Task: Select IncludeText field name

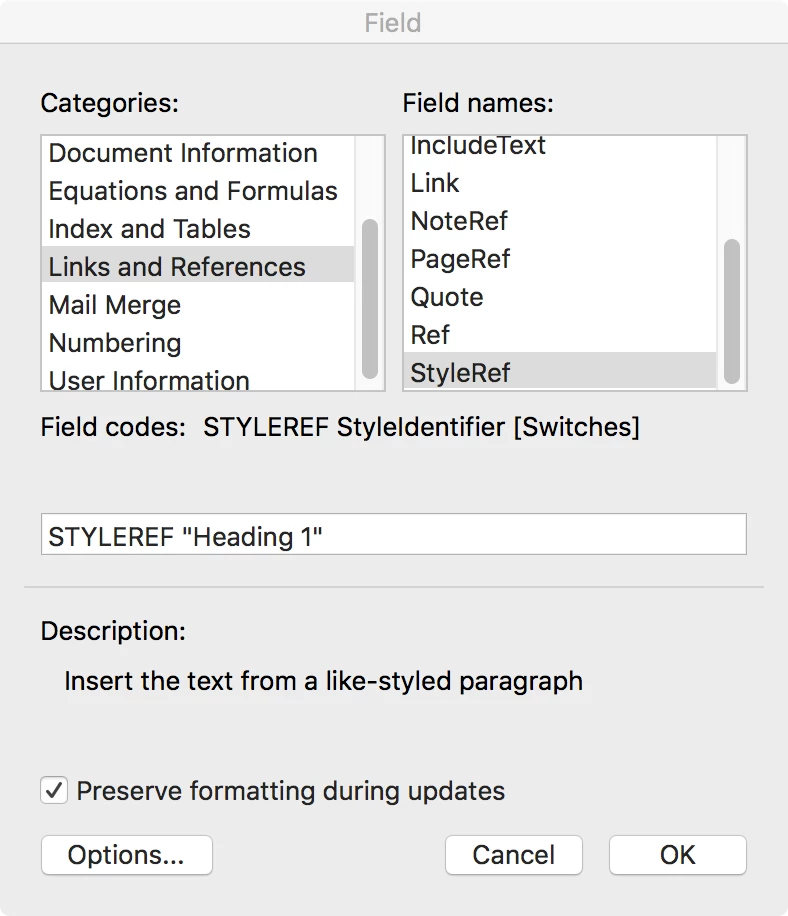Action: [x=478, y=147]
